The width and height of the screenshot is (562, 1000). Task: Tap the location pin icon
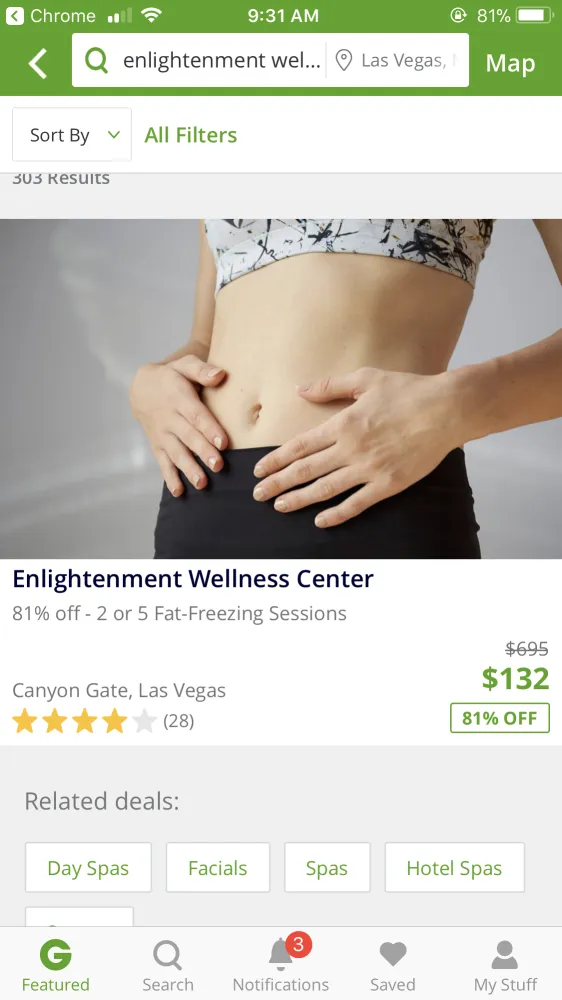tap(344, 61)
